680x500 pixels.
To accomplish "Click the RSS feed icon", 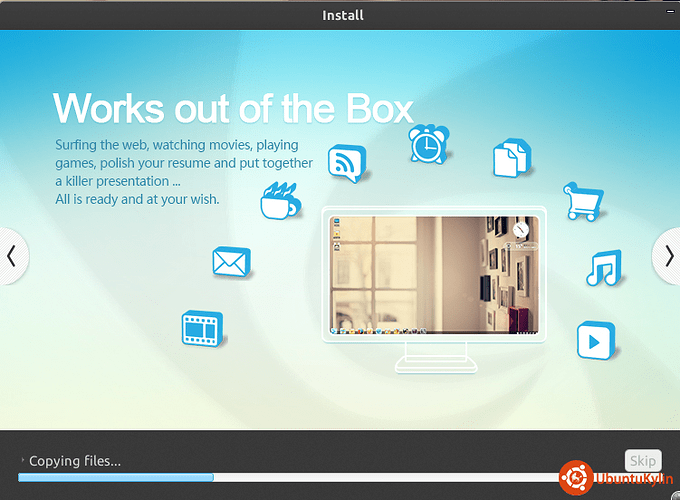I will pos(347,164).
